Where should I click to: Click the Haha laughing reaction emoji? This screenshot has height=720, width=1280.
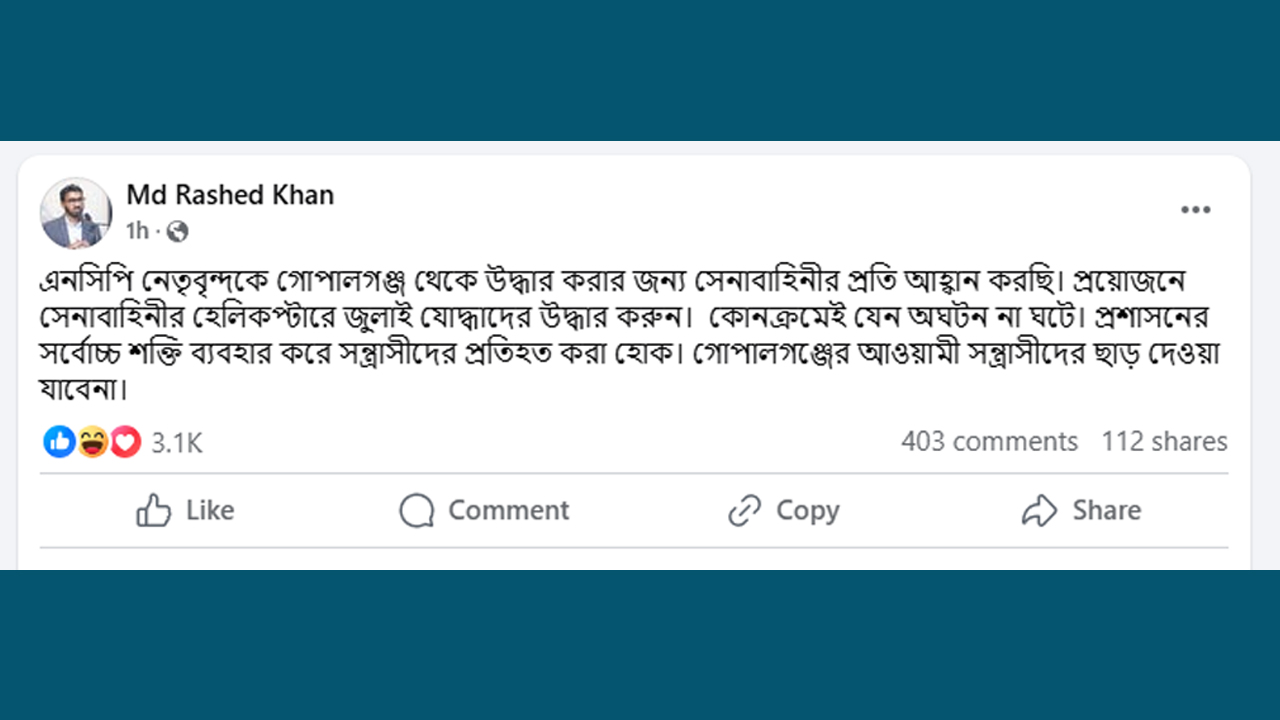pos(93,441)
